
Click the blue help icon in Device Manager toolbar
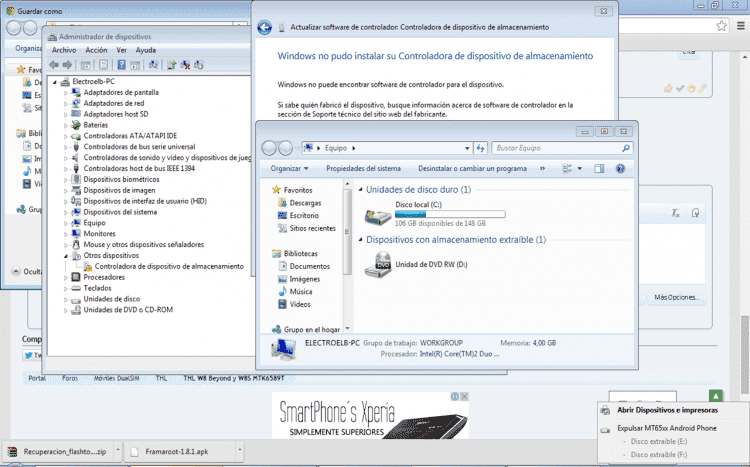click(x=121, y=65)
